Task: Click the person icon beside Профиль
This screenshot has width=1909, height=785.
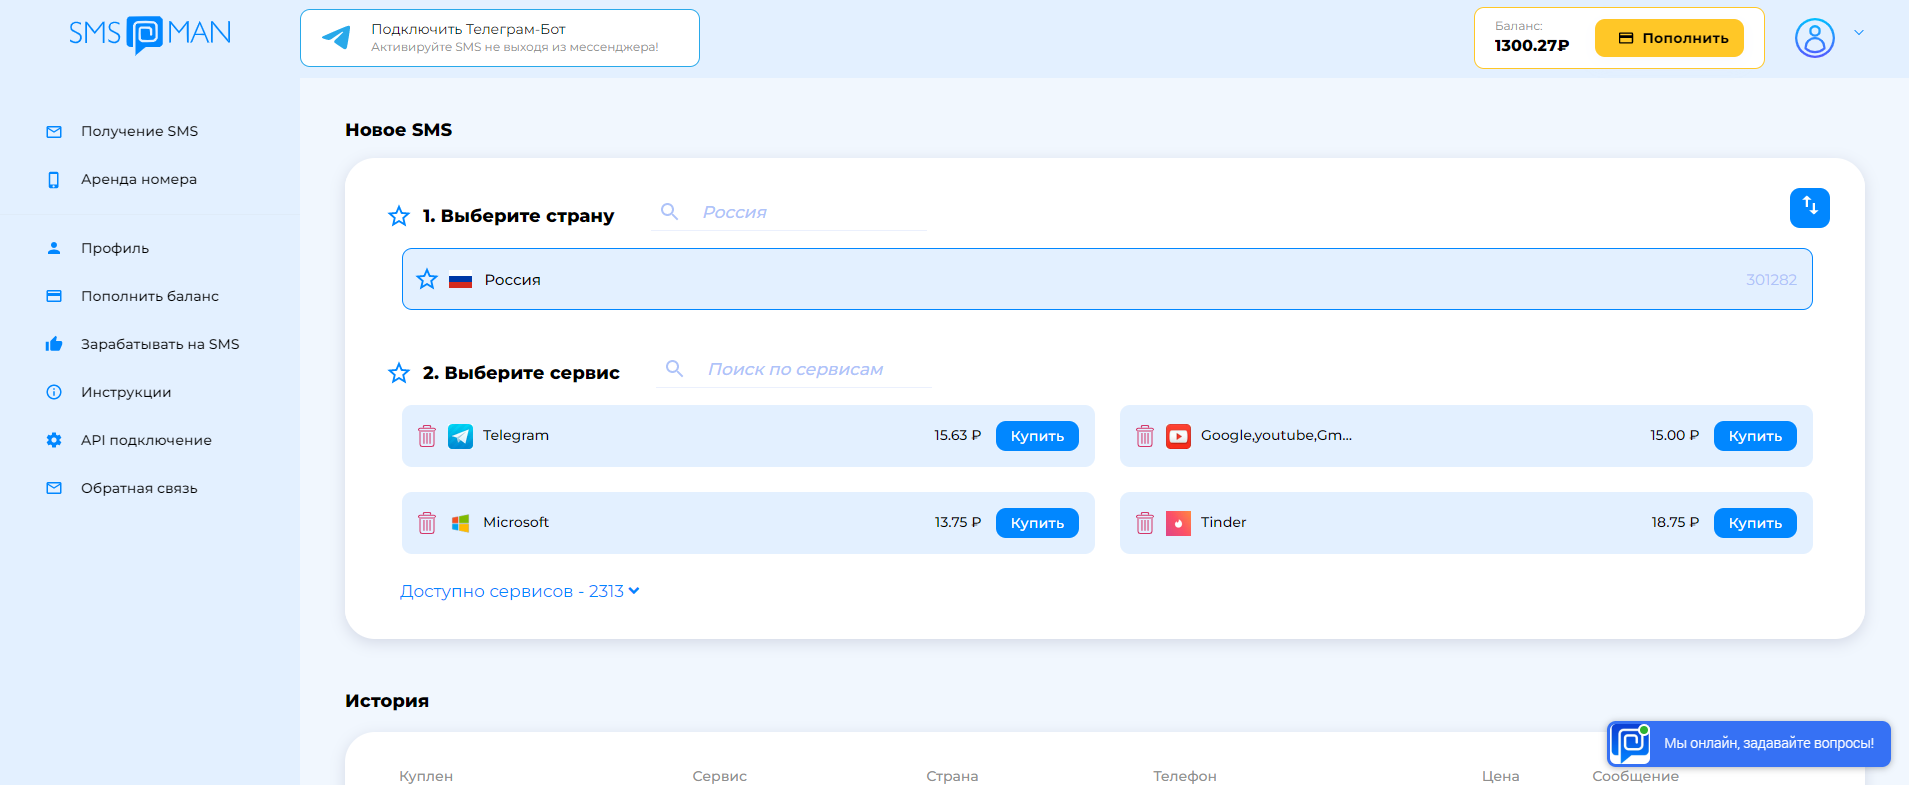Action: click(54, 248)
